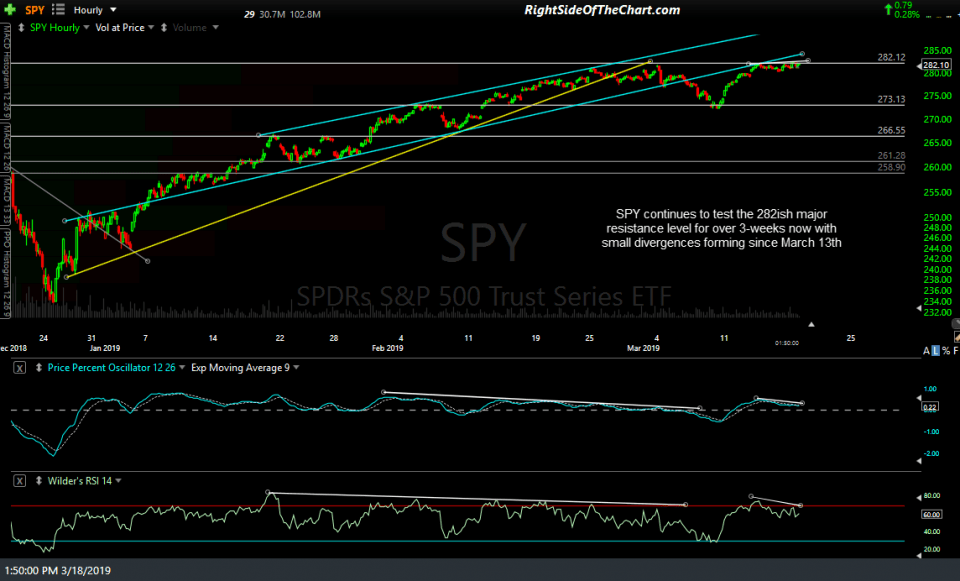
Task: Click the 60.00 RSI value label
Action: [931, 514]
